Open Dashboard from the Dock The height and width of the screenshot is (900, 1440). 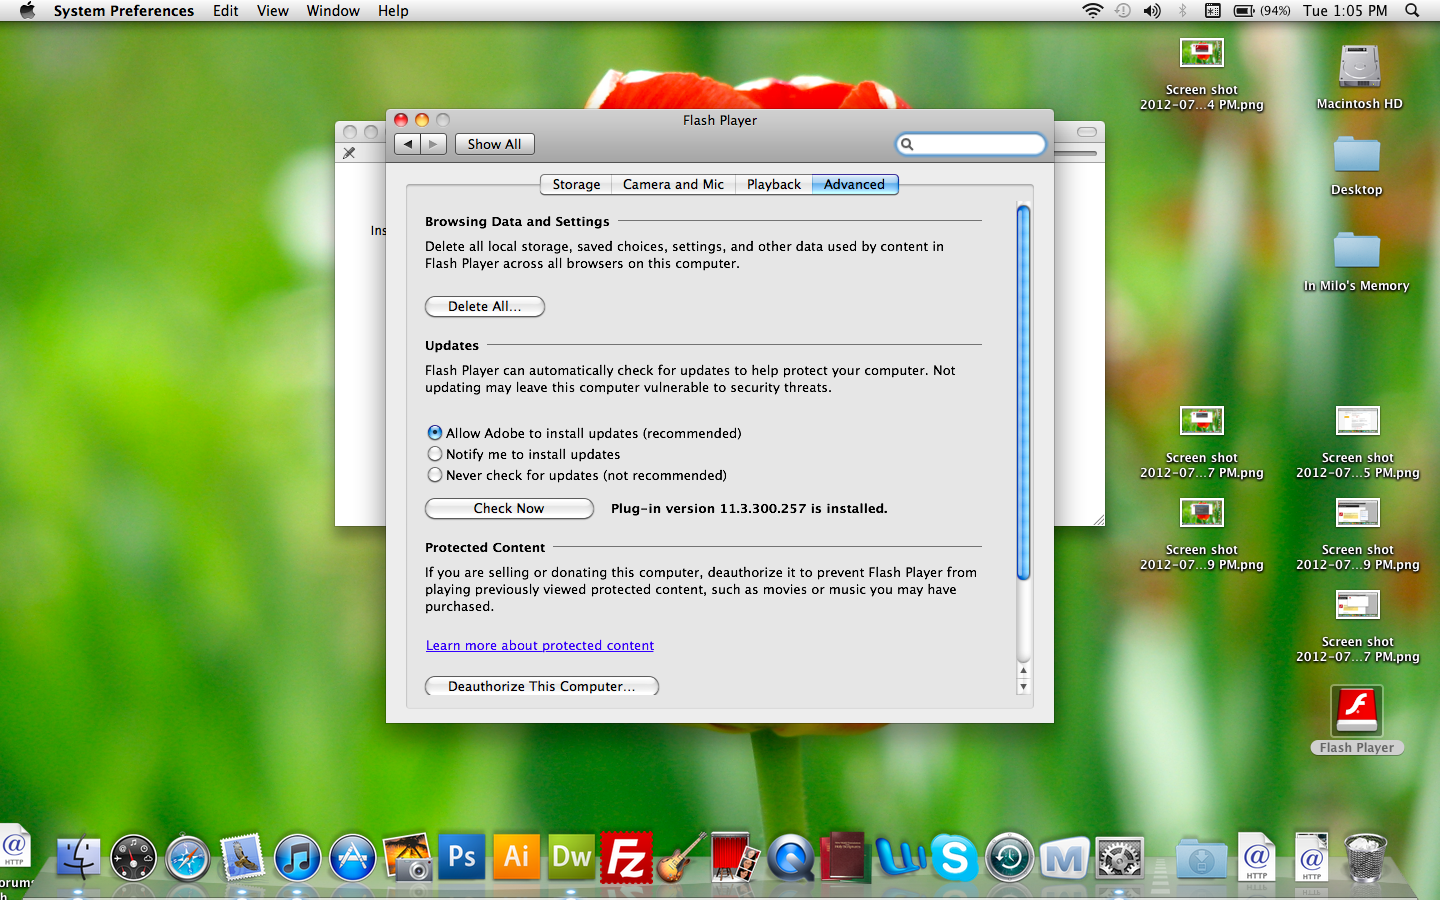(133, 858)
